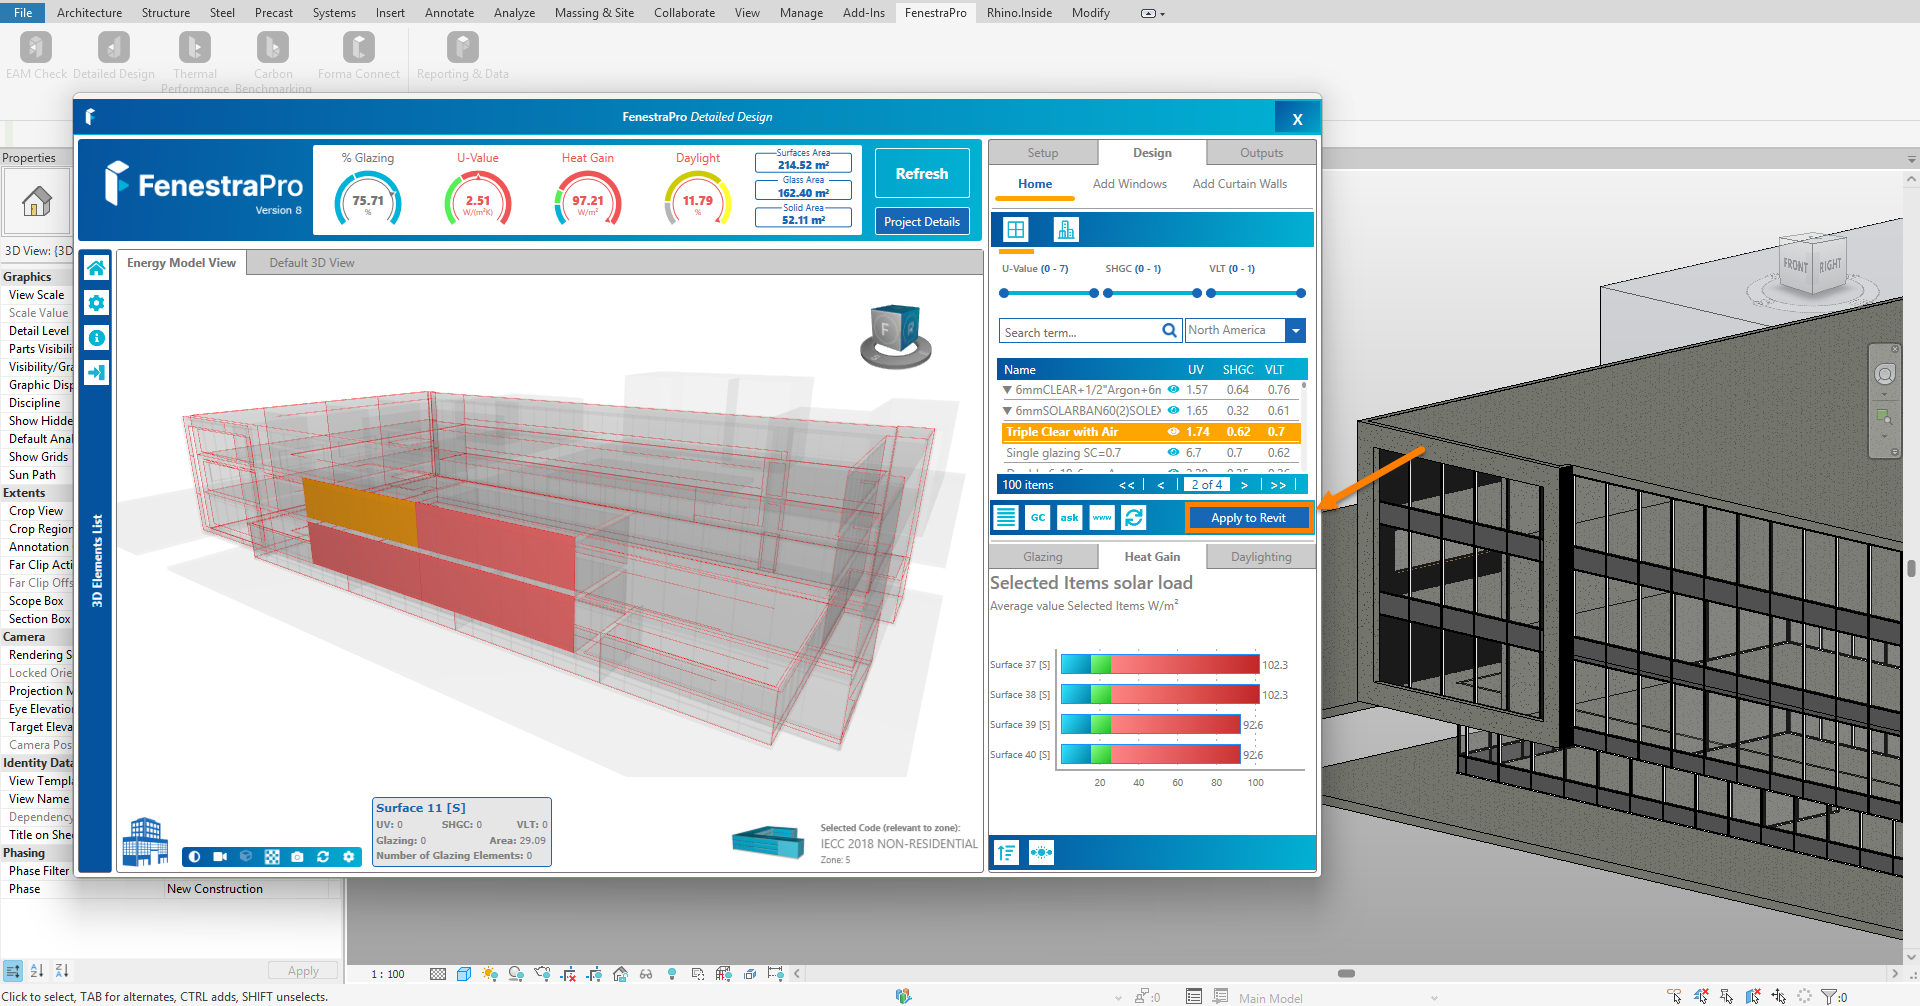Click the ask icon button
1920x1006 pixels.
point(1070,517)
